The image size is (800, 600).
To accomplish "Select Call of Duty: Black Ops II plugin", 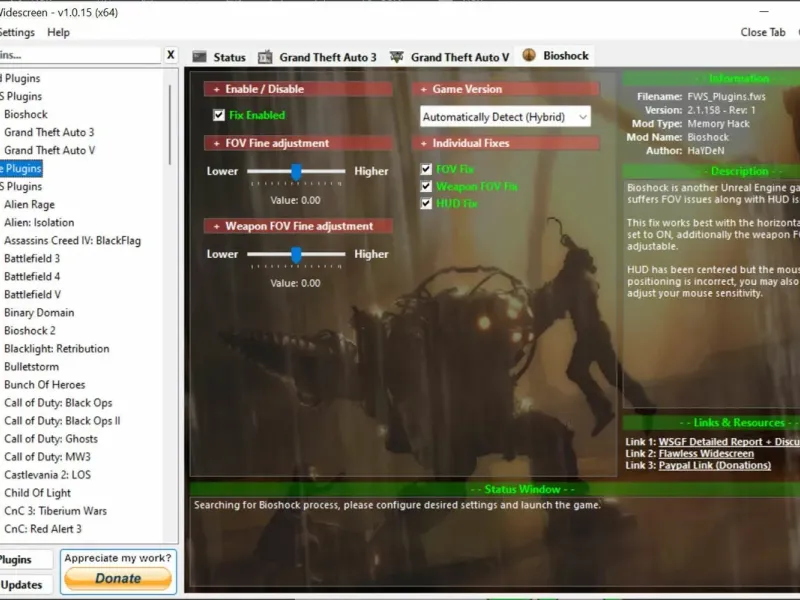I will (x=62, y=421).
